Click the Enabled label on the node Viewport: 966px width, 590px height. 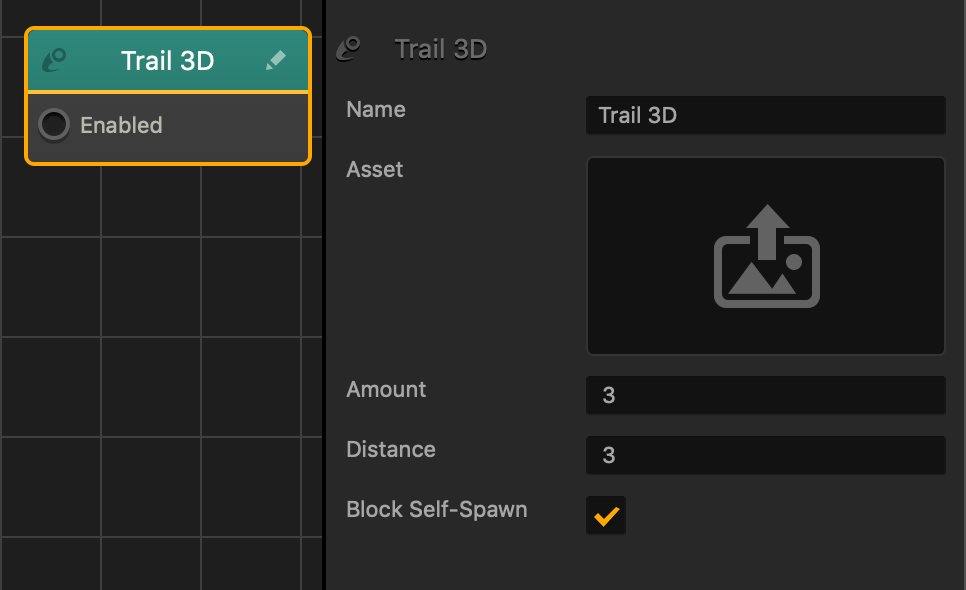click(x=121, y=126)
